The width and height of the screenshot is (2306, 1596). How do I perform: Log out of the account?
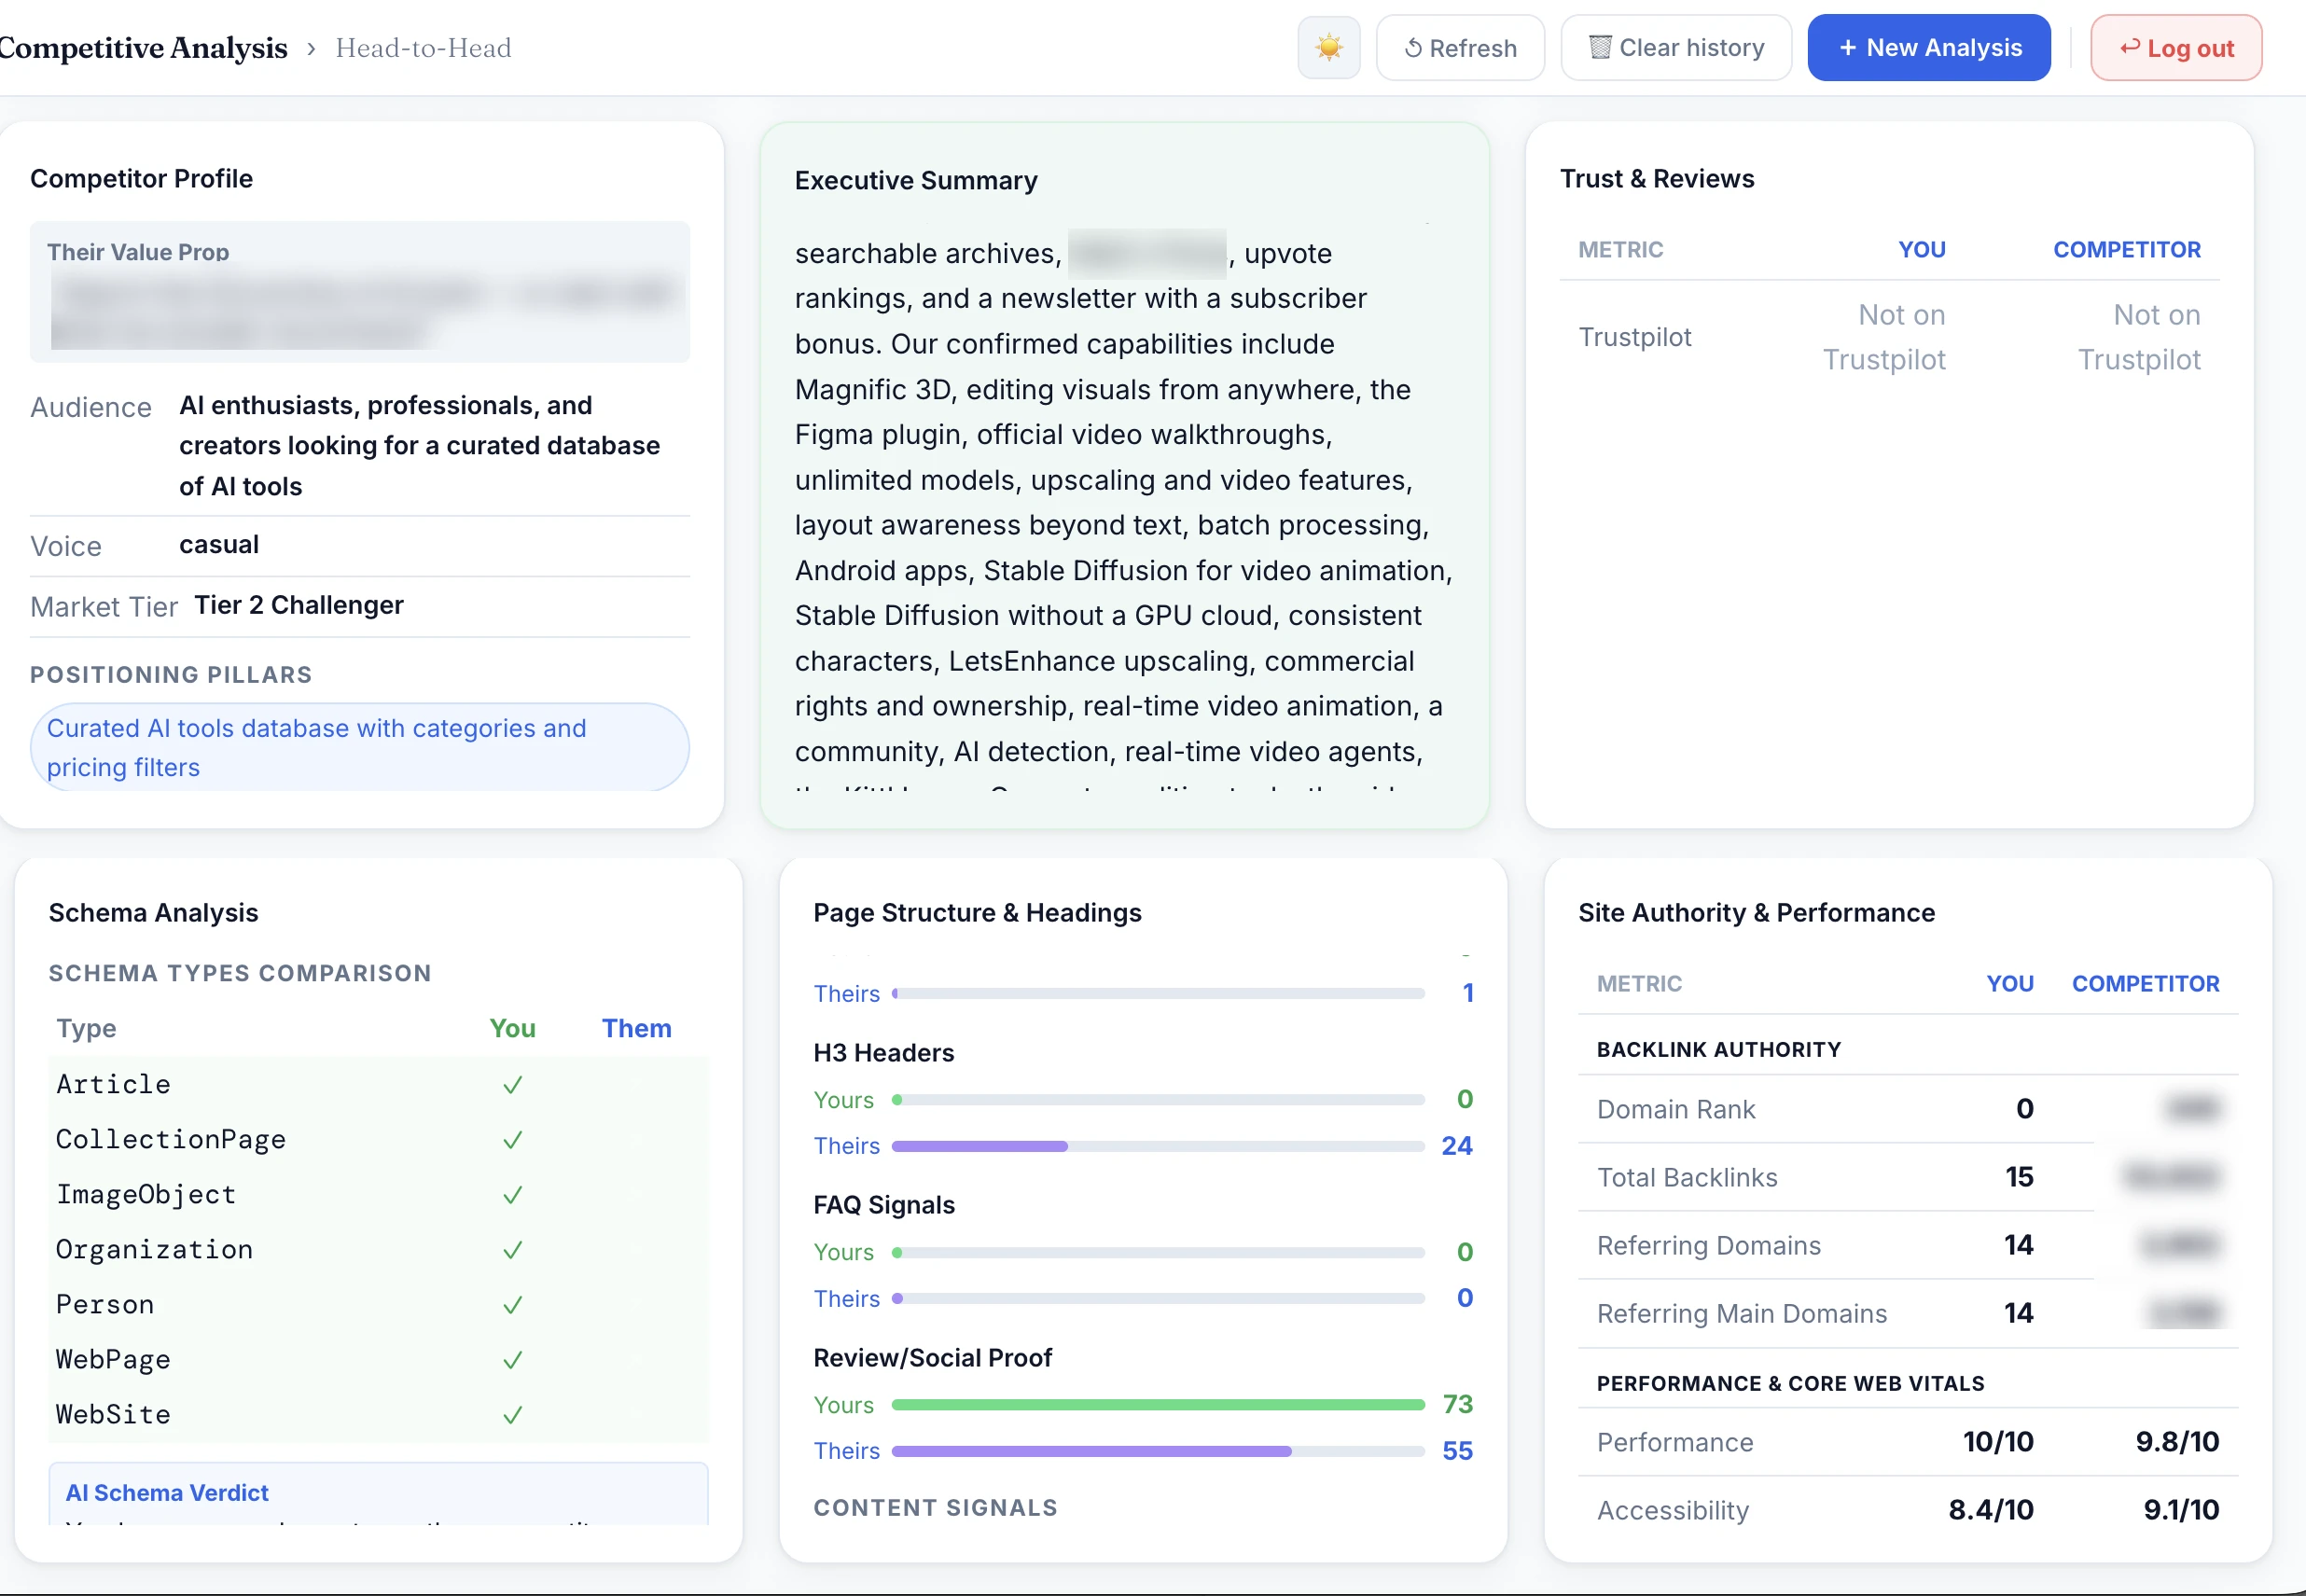point(2176,47)
